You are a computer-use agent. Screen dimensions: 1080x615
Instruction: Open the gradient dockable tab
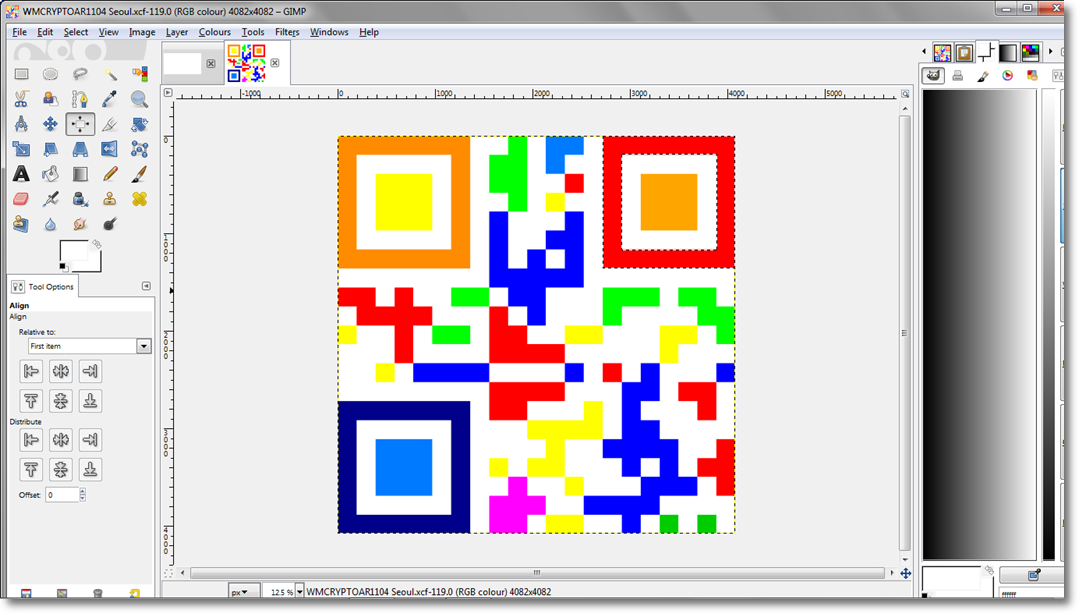click(x=1008, y=52)
